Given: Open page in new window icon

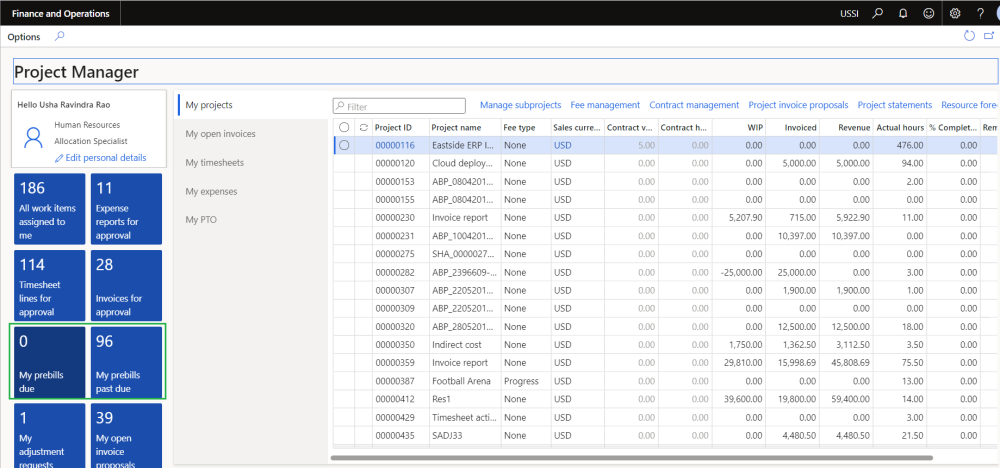Looking at the screenshot, I should pyautogui.click(x=989, y=36).
